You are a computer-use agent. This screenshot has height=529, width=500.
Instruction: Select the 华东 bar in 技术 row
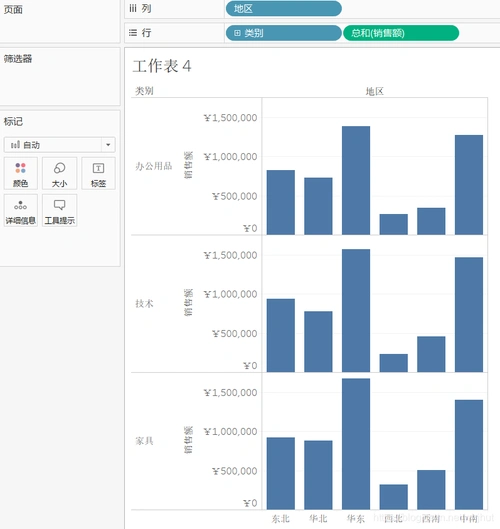tap(356, 311)
